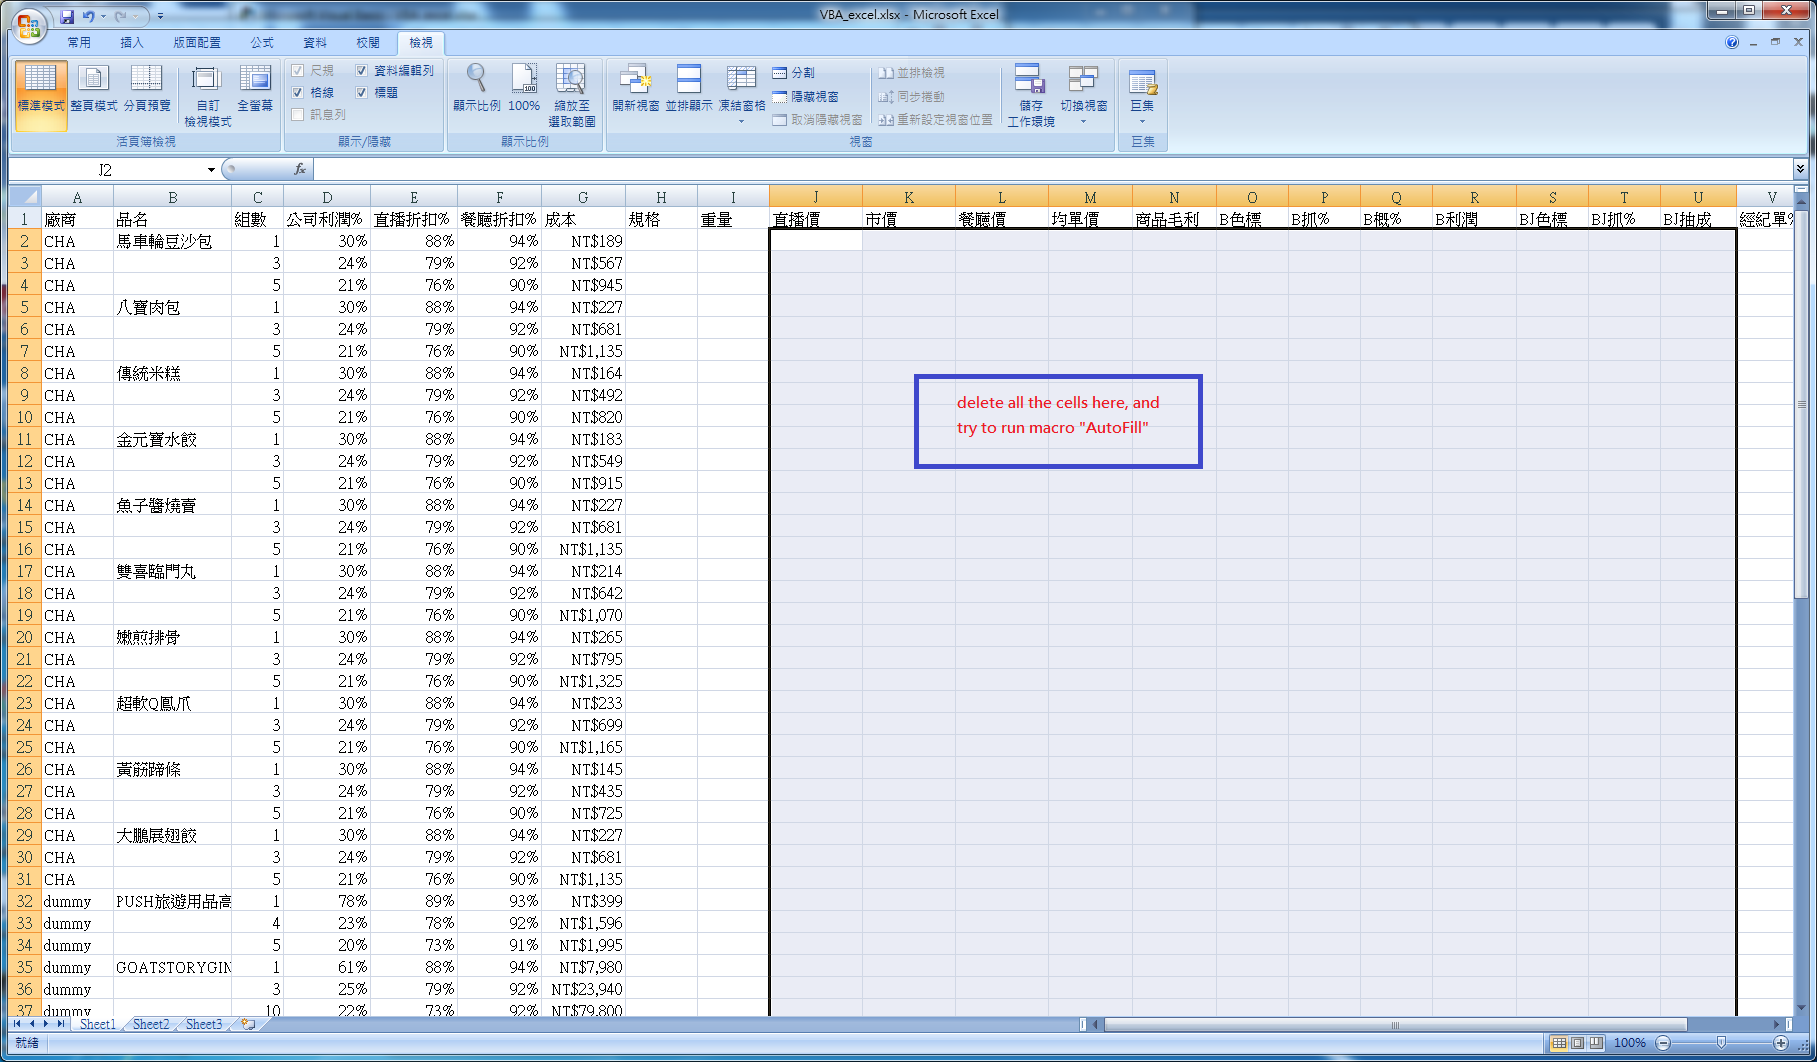Open the Name Box dropdown arrow
This screenshot has height=1062, width=1817.
211,169
